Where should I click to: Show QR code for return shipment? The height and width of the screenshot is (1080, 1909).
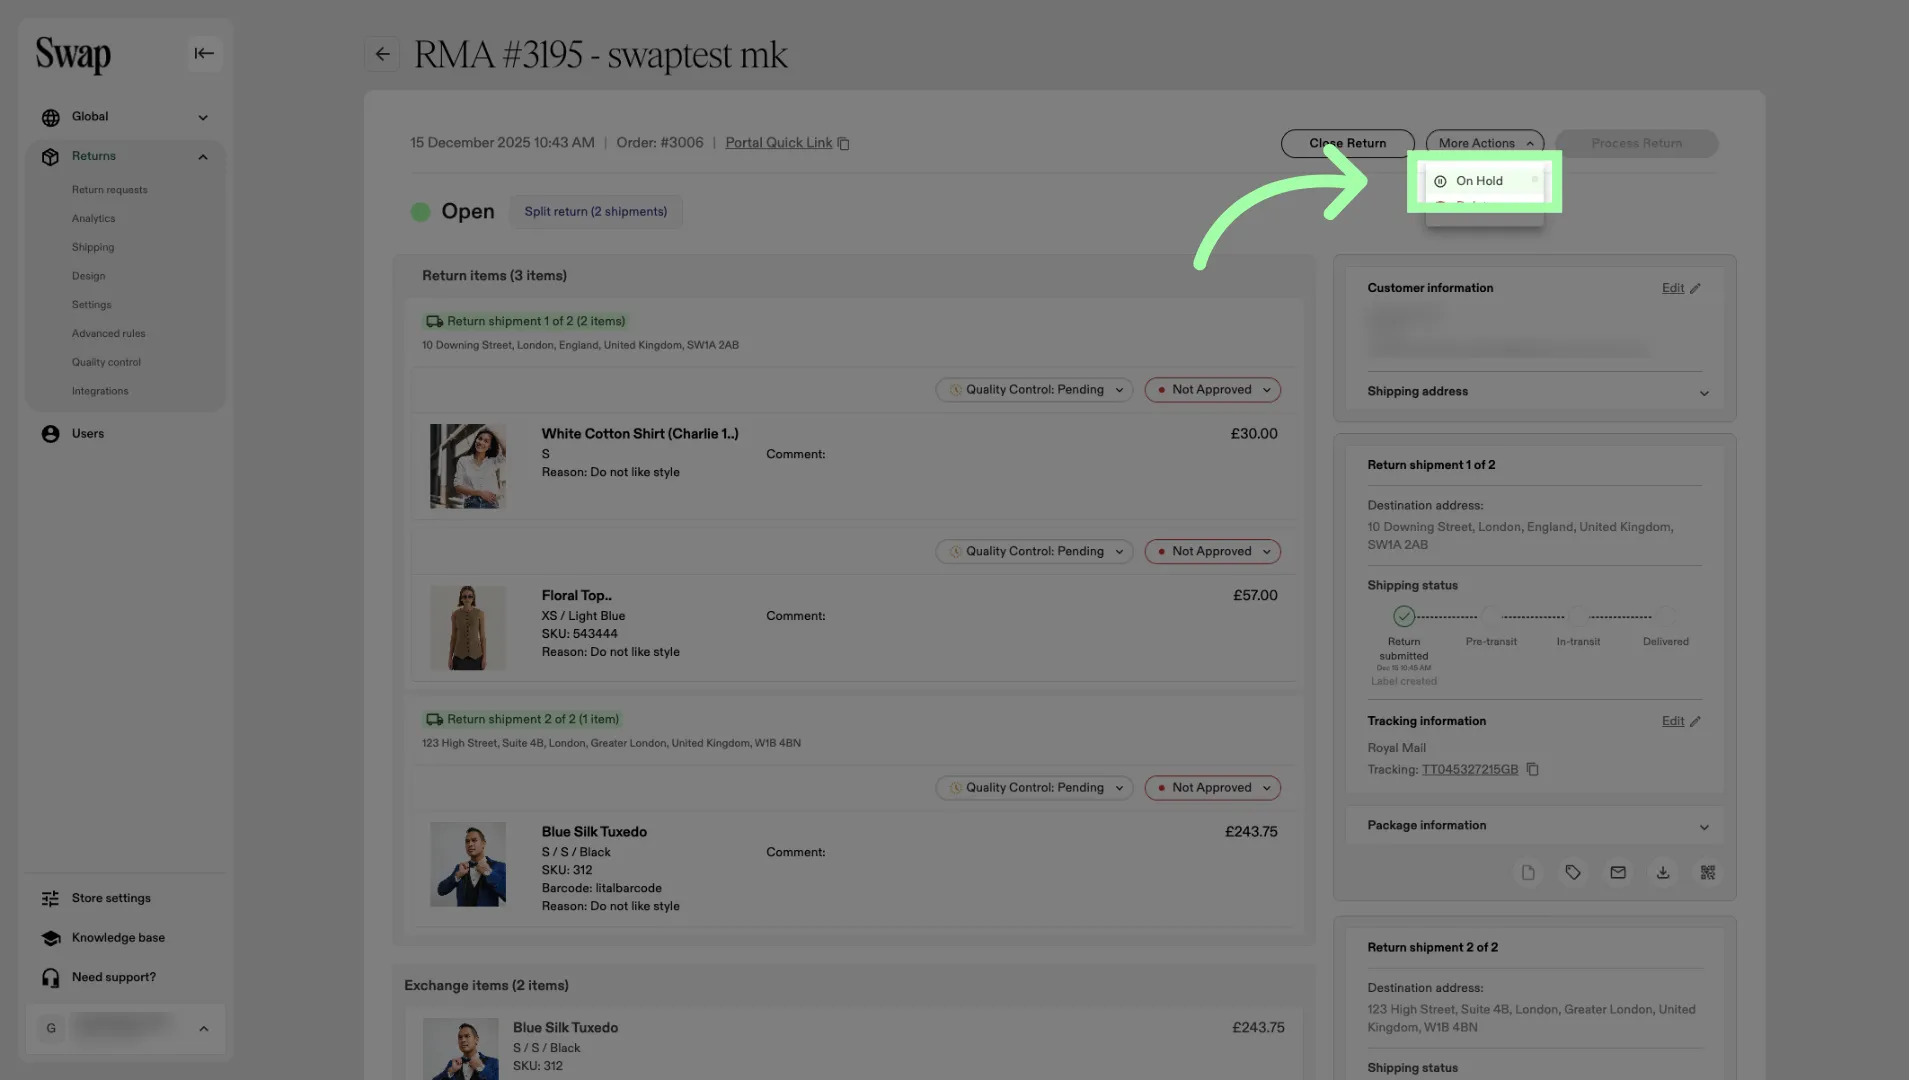click(1708, 873)
